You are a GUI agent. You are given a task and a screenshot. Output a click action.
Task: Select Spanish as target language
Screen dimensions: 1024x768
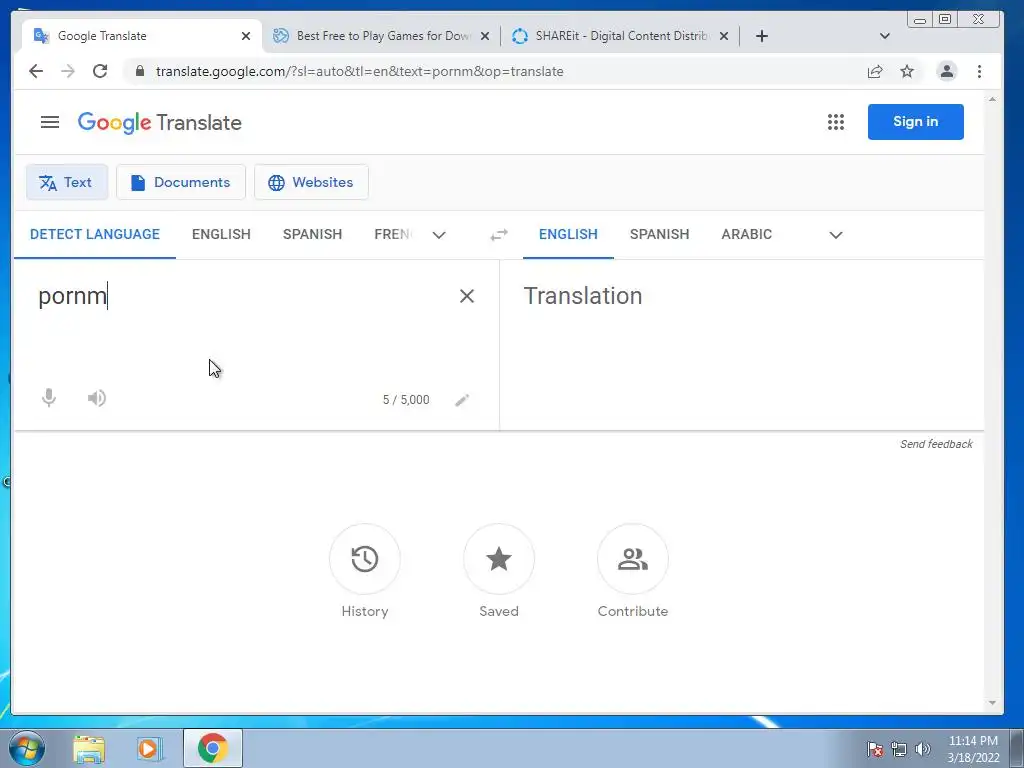point(660,234)
